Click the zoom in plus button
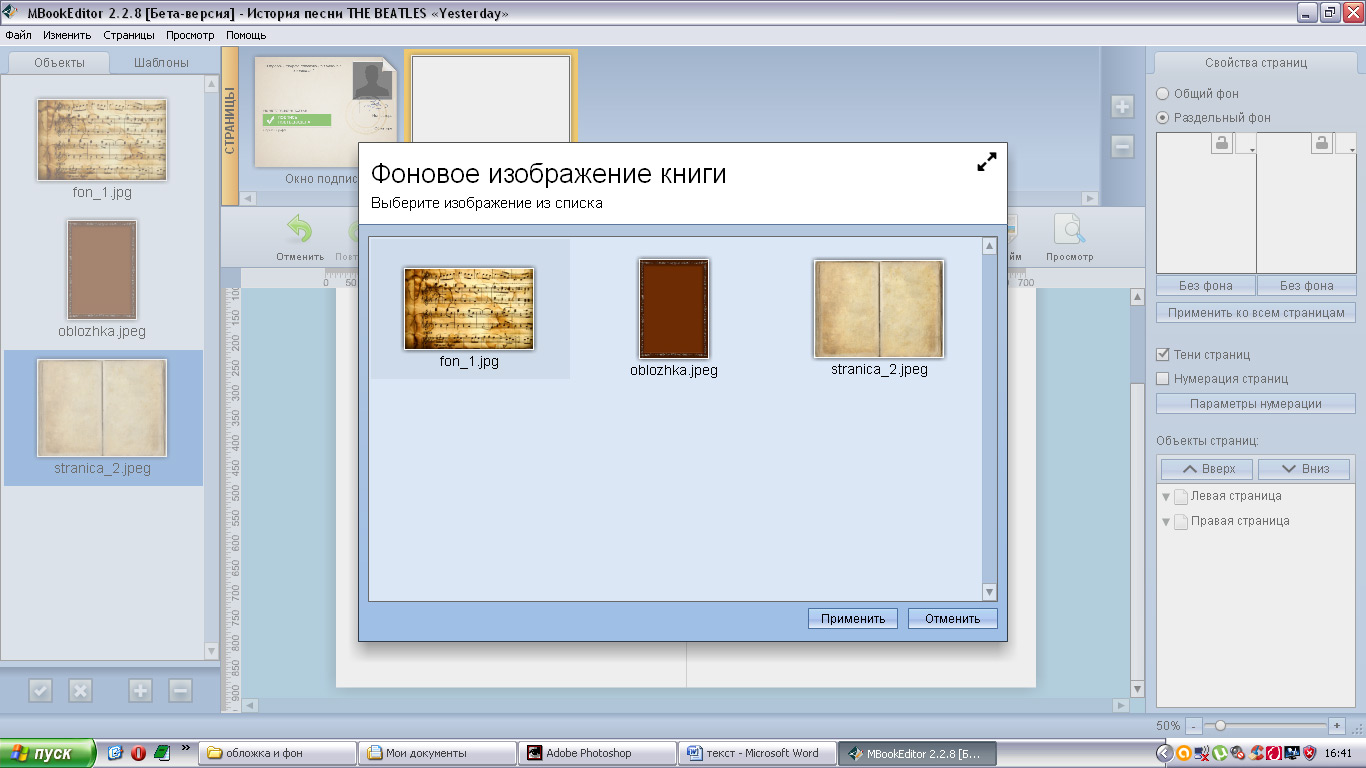Image resolution: width=1366 pixels, height=768 pixels. (x=1337, y=725)
